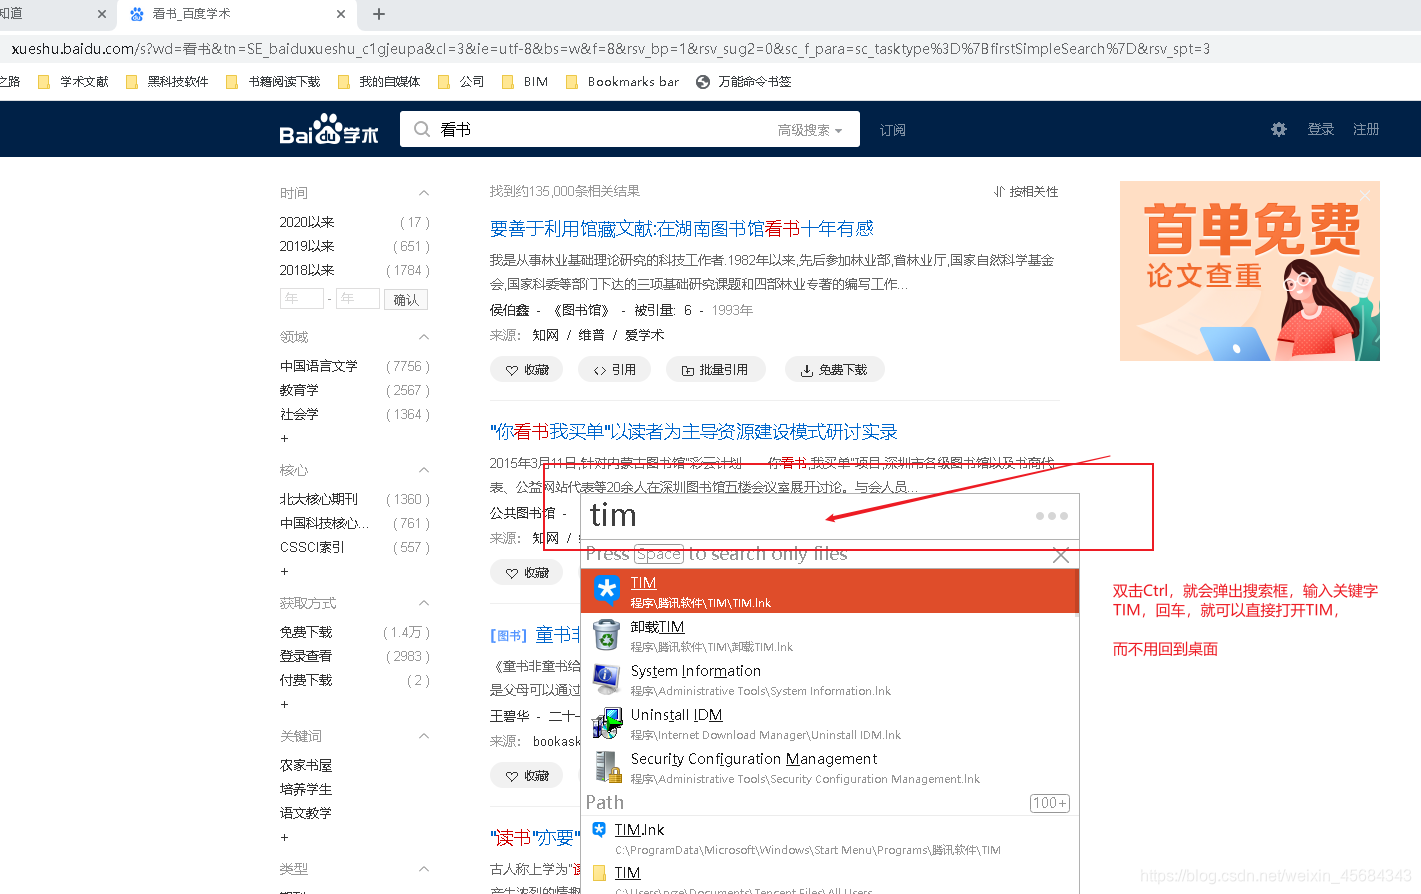The height and width of the screenshot is (894, 1421).
Task: Open 高级搜索 dropdown in search box
Action: pos(810,130)
